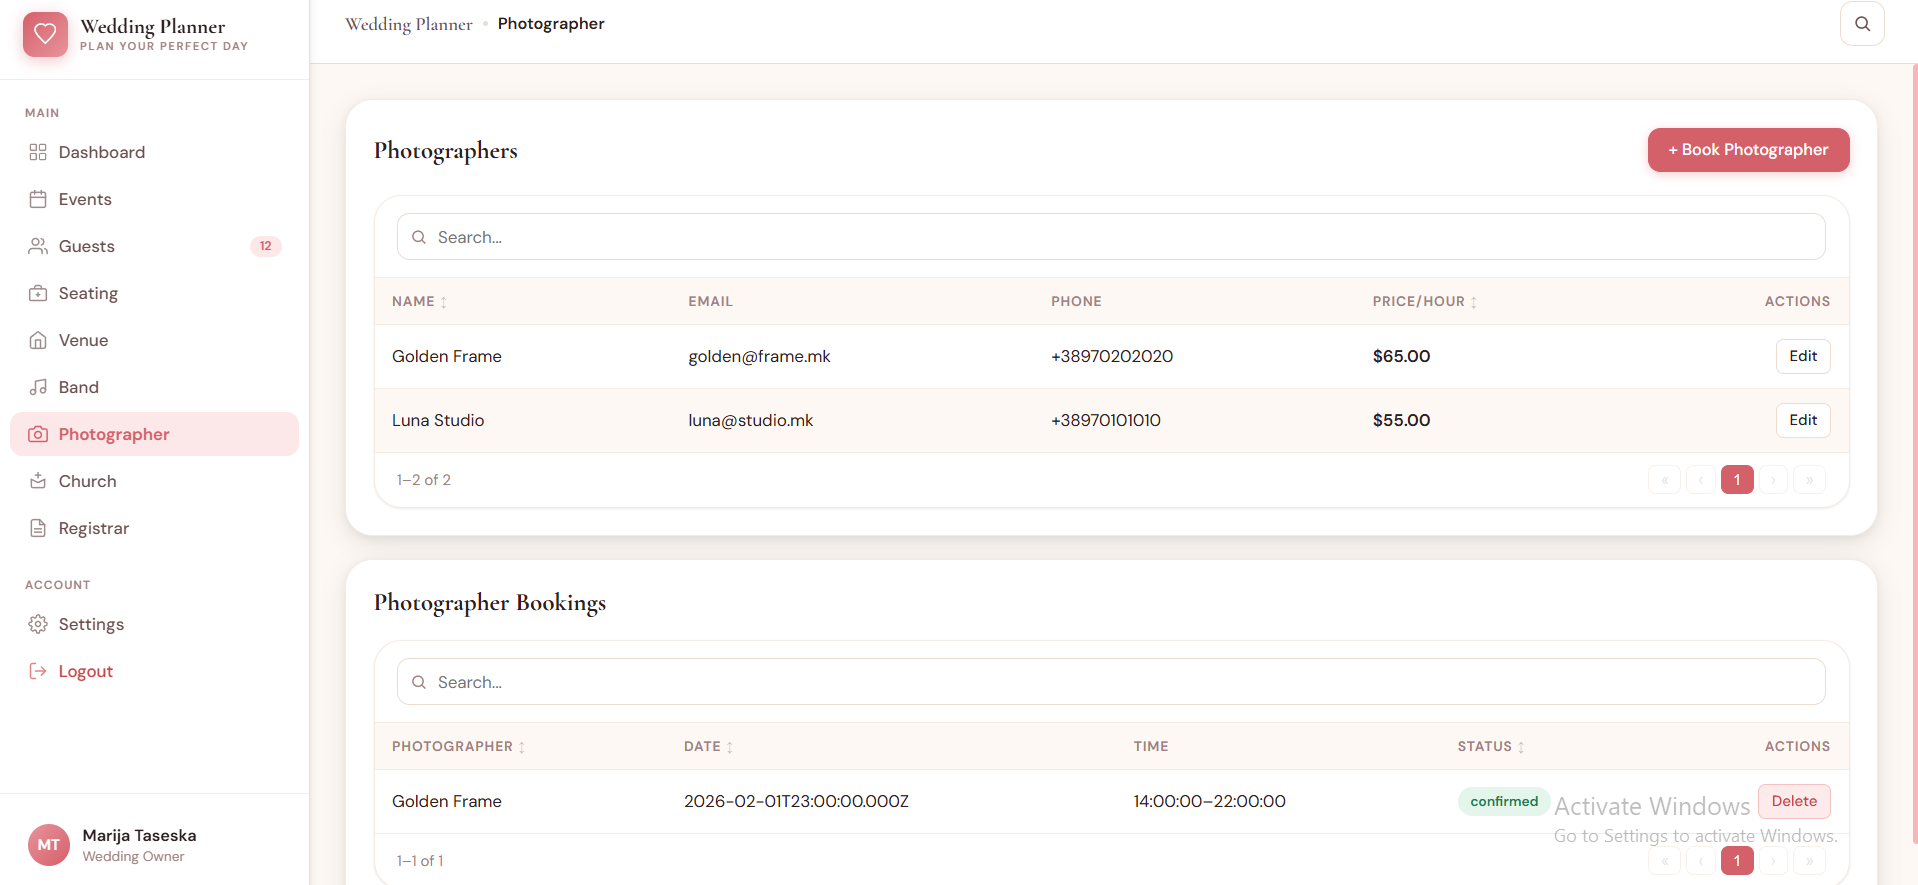Open the Venue page
The image size is (1918, 885).
[x=83, y=340]
